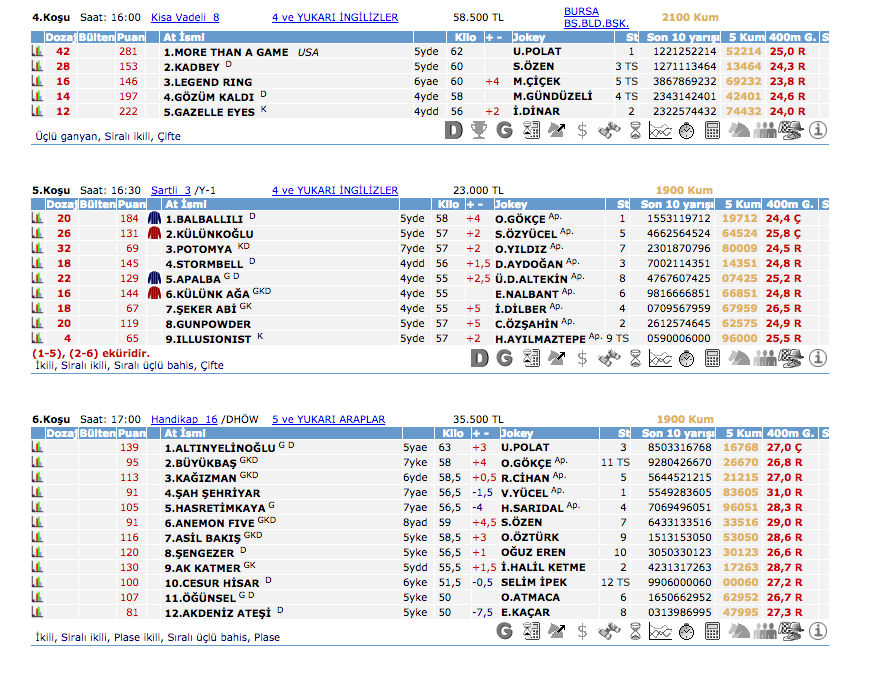This screenshot has height=681, width=881.
Task: Click the trophy icon in race 4 toolbar
Action: click(479, 129)
